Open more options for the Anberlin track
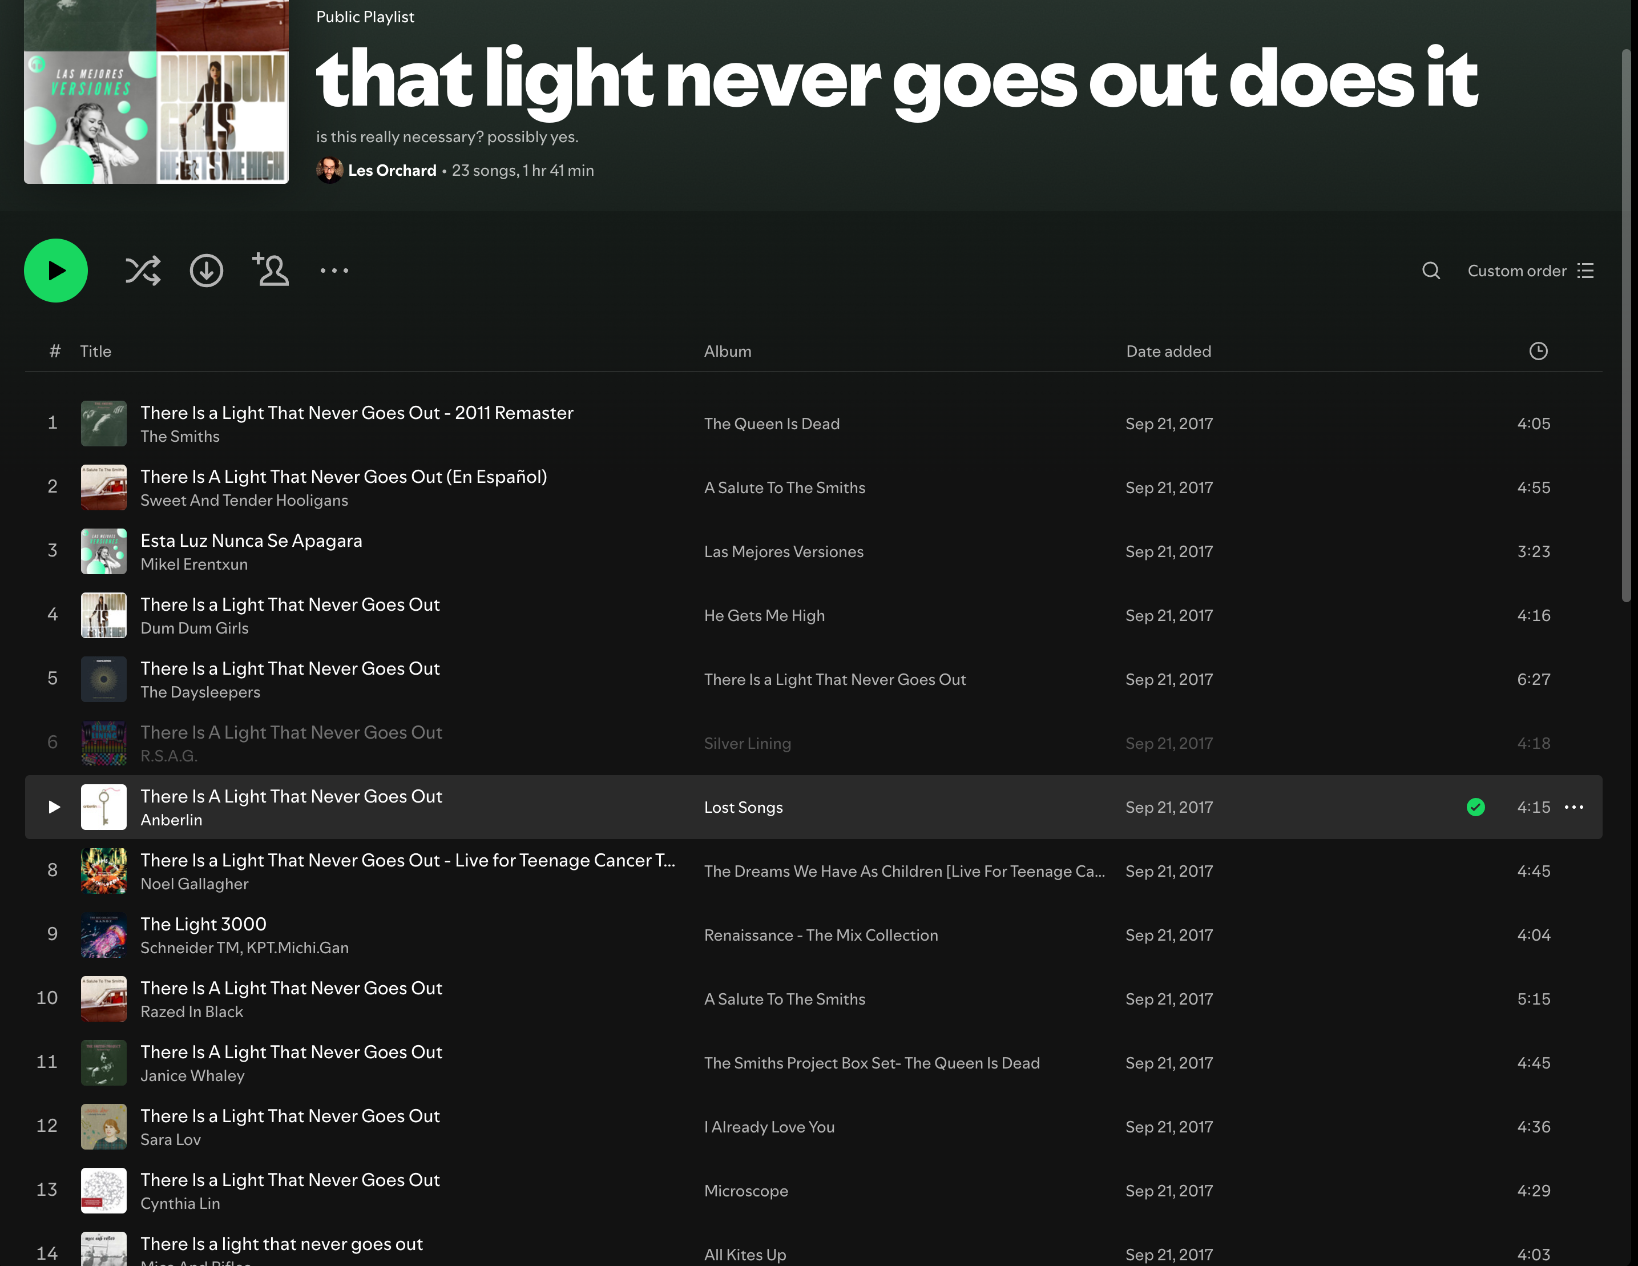 tap(1574, 807)
